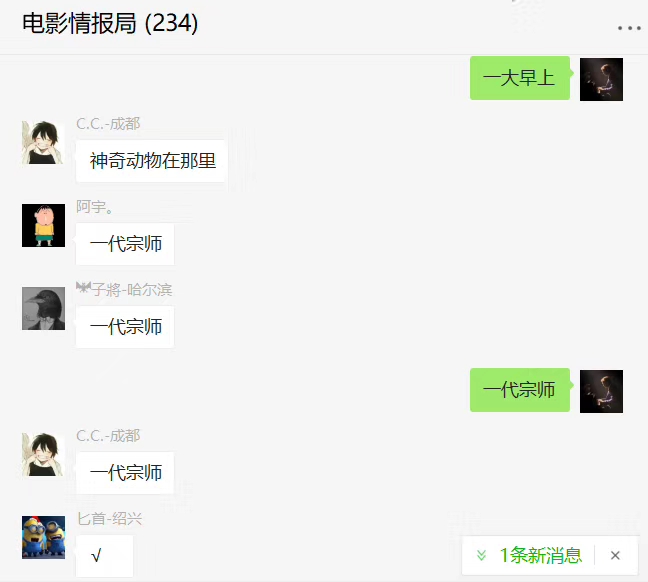Image resolution: width=648 pixels, height=582 pixels.
Task: Click the 1条新消息 link
Action: coord(541,555)
